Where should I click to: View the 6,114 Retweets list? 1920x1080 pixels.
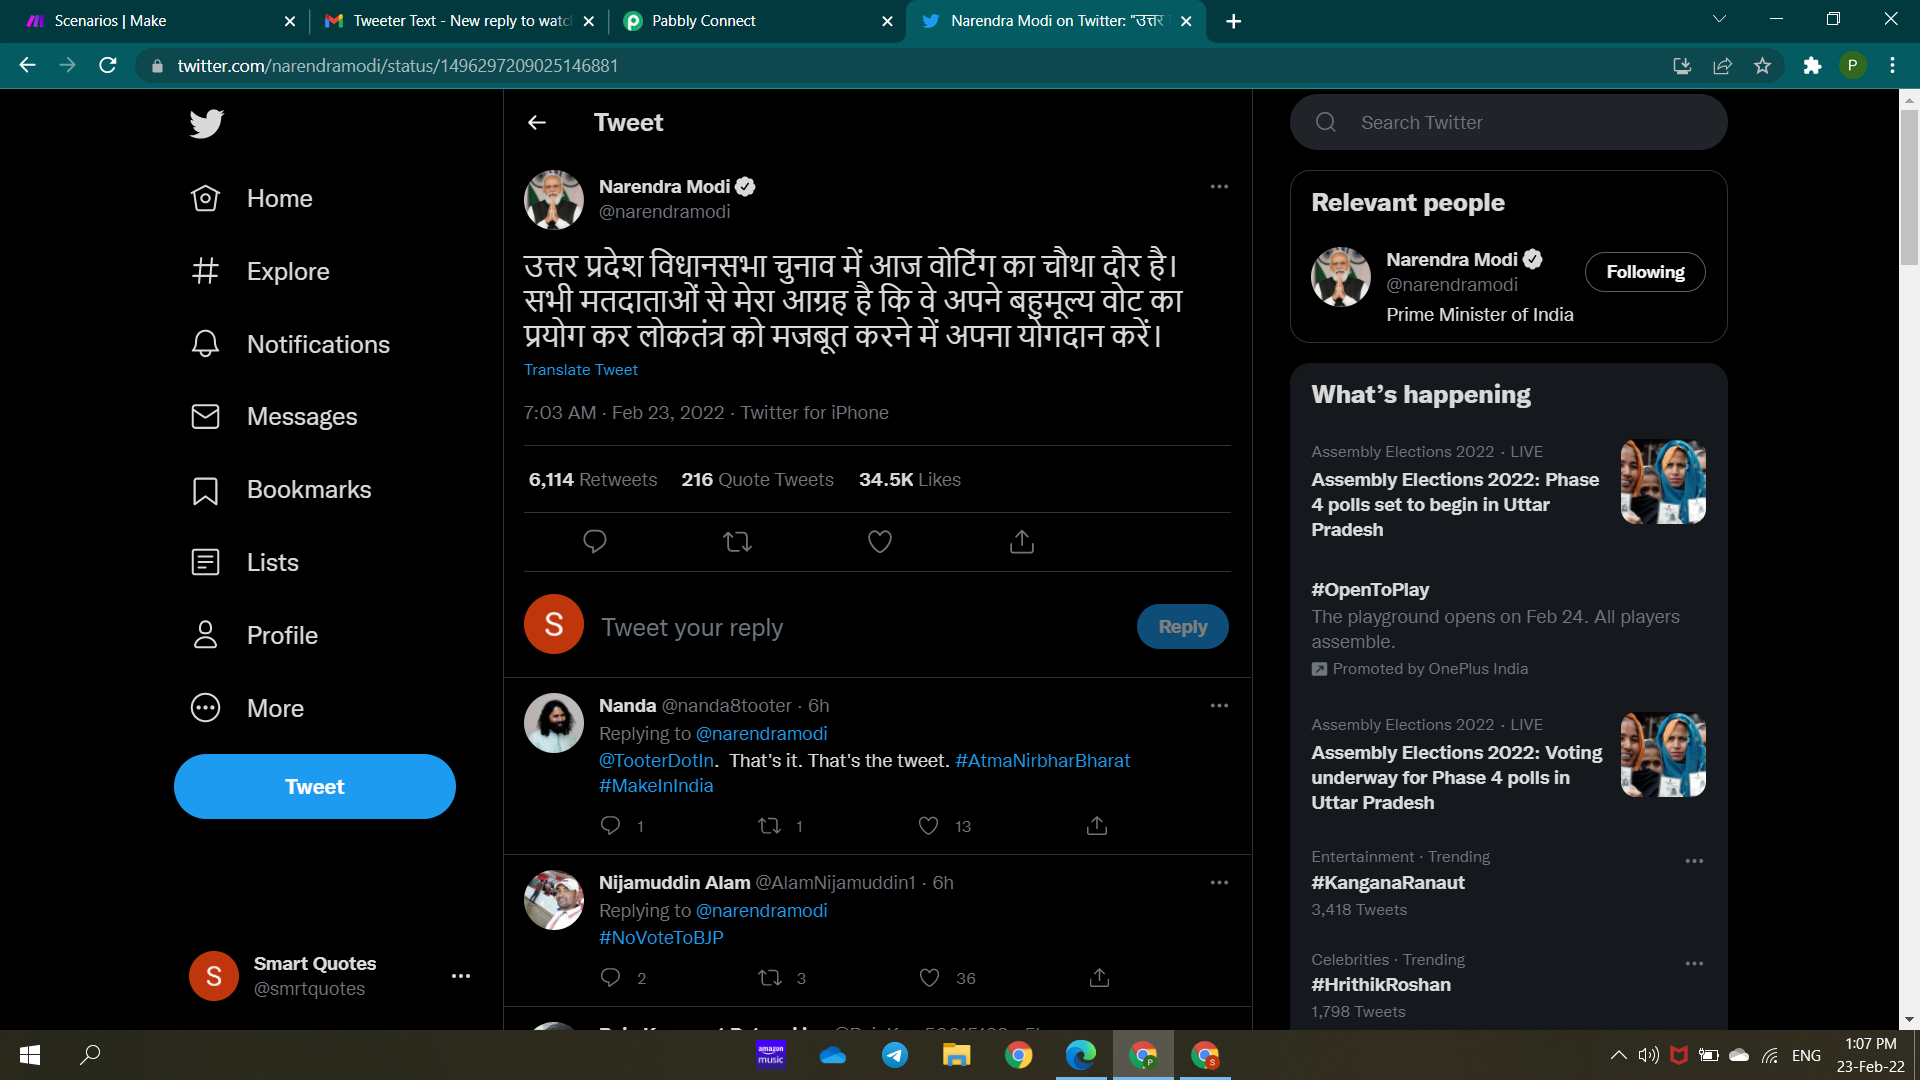593,480
